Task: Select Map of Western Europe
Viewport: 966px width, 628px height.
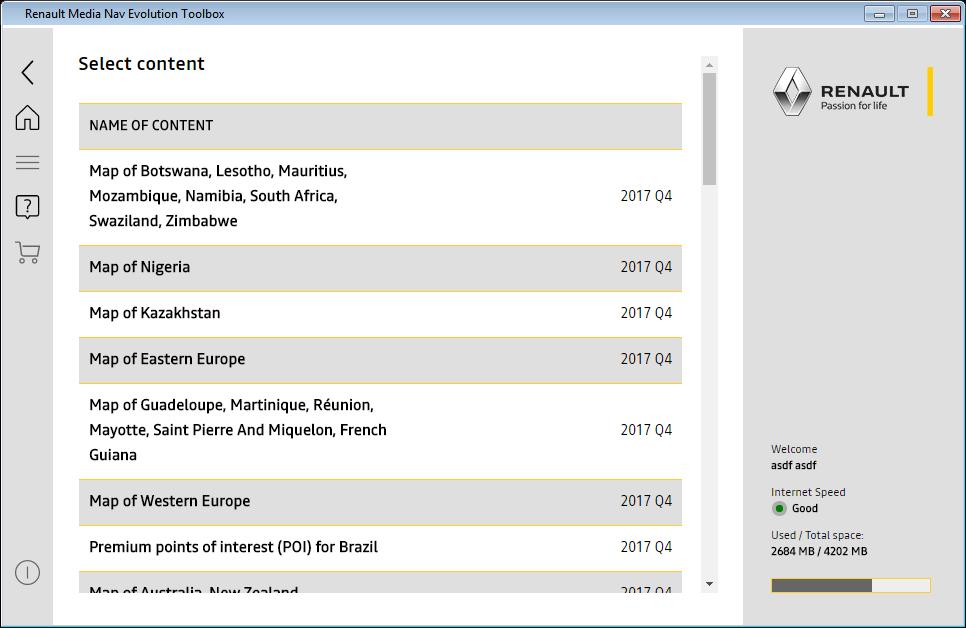Action: [380, 502]
